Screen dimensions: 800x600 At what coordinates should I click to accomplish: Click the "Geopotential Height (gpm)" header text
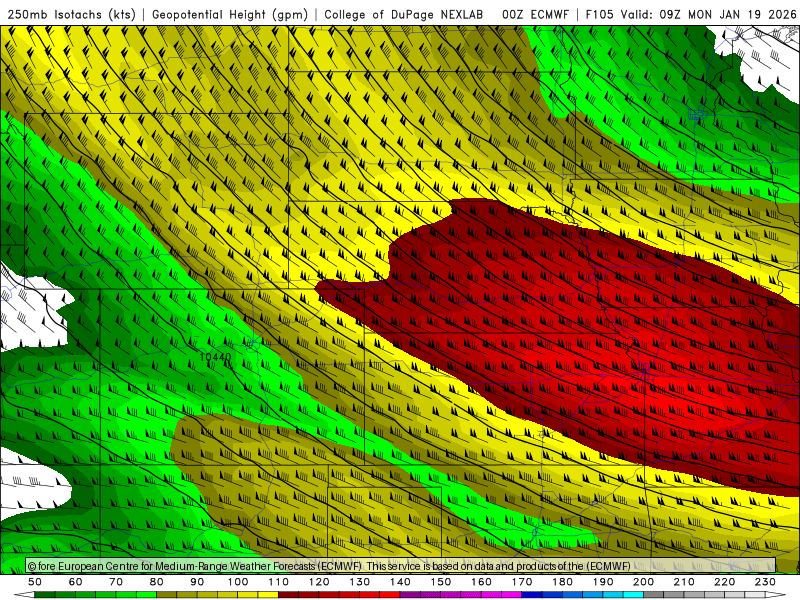pyautogui.click(x=230, y=14)
